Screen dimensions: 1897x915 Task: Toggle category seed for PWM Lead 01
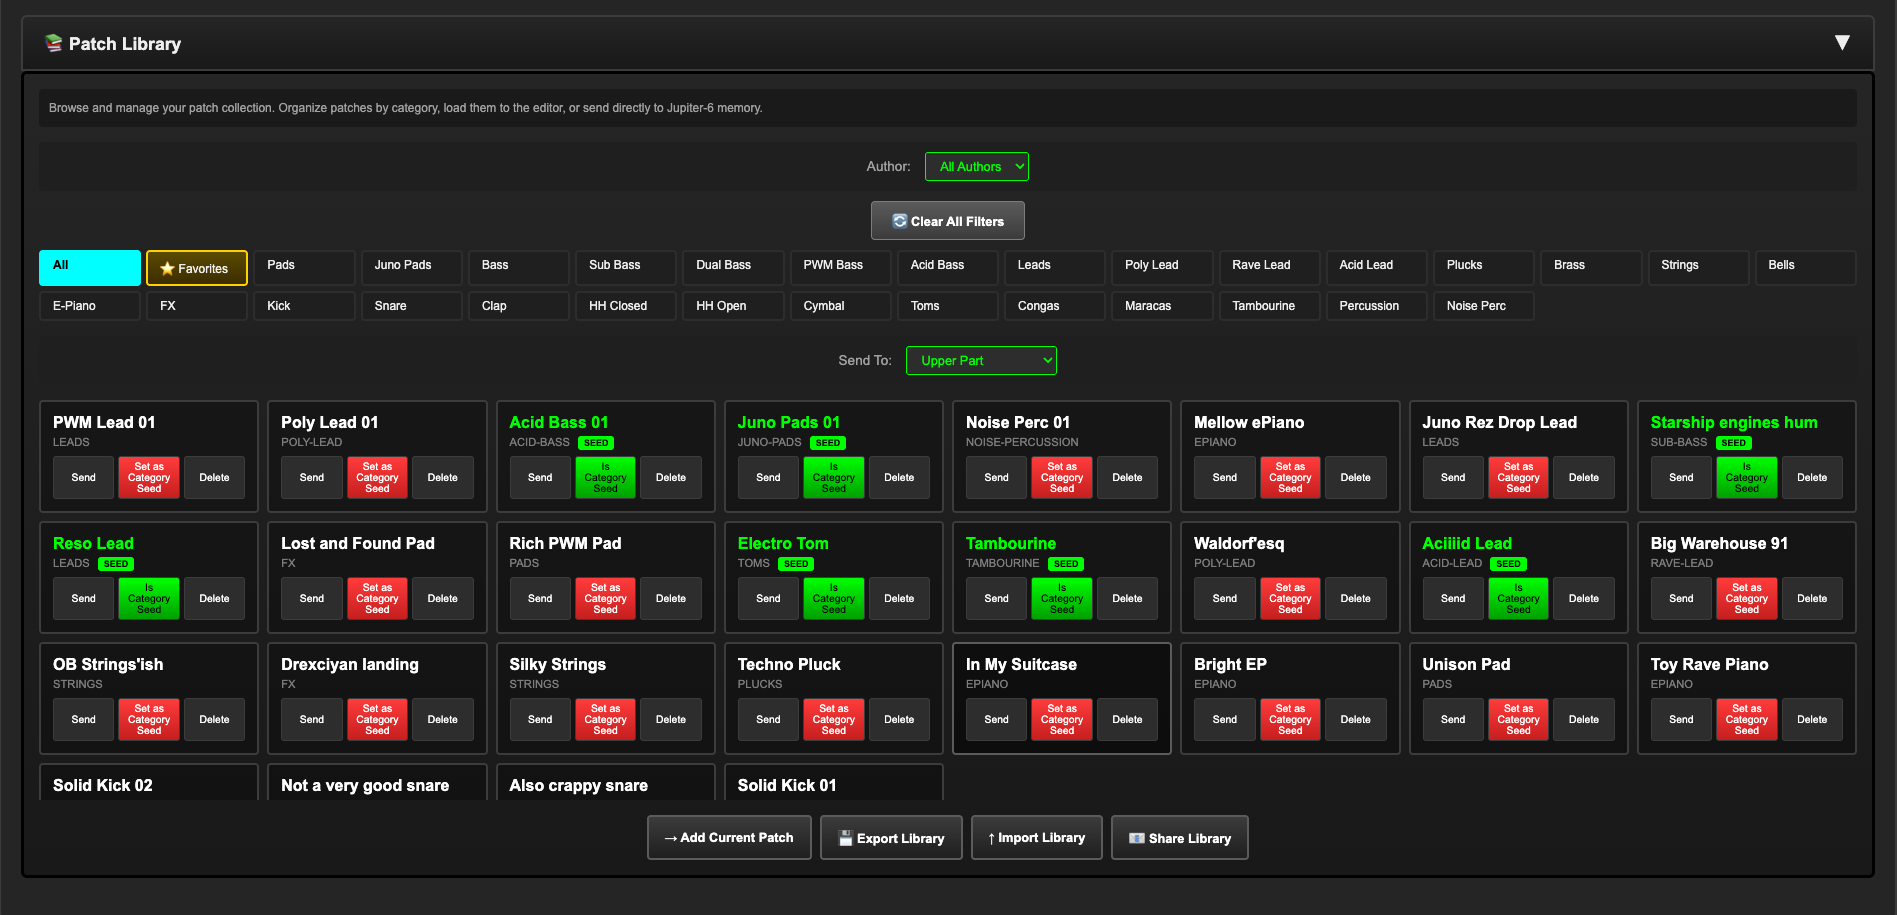[149, 478]
